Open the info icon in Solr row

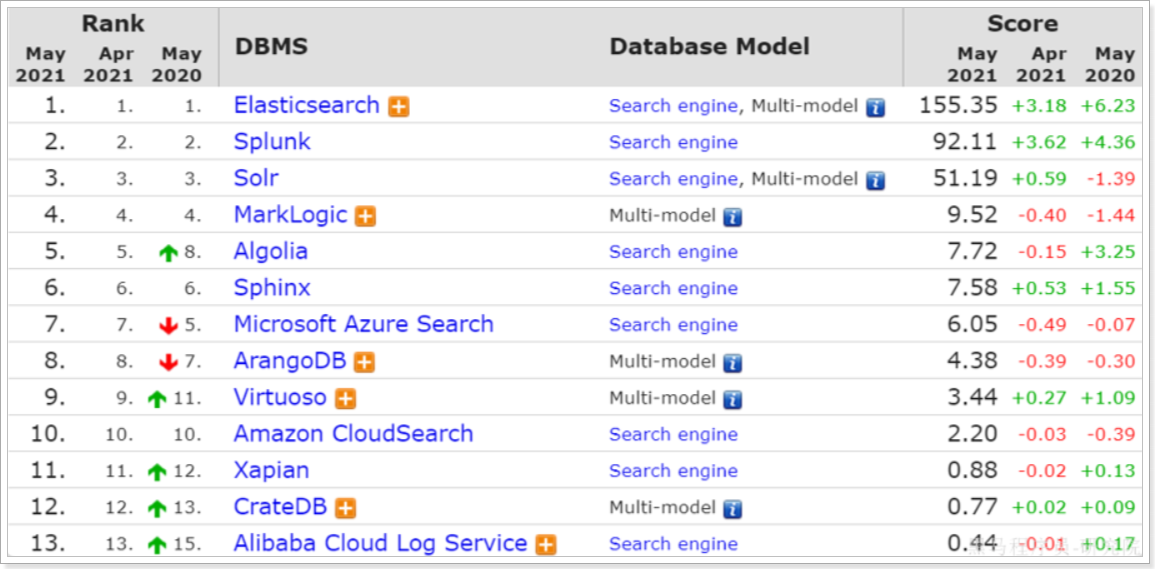875,181
